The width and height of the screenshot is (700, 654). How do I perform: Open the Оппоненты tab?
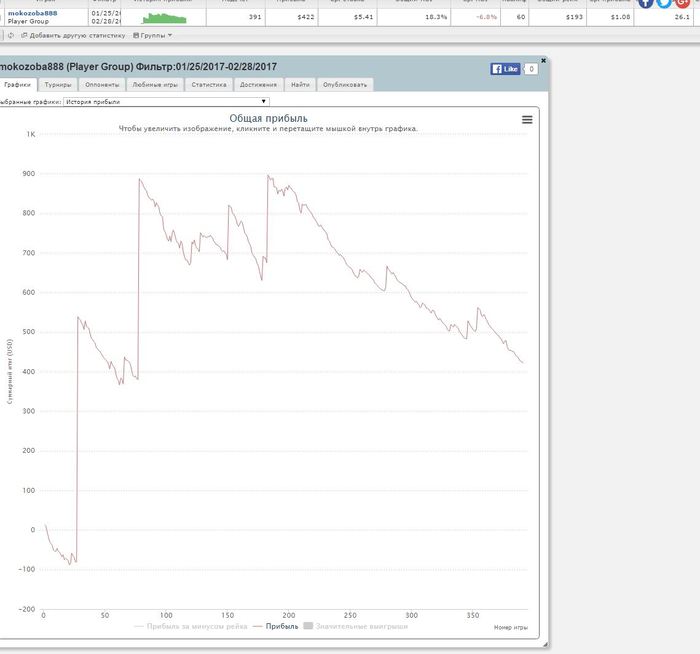(x=102, y=84)
